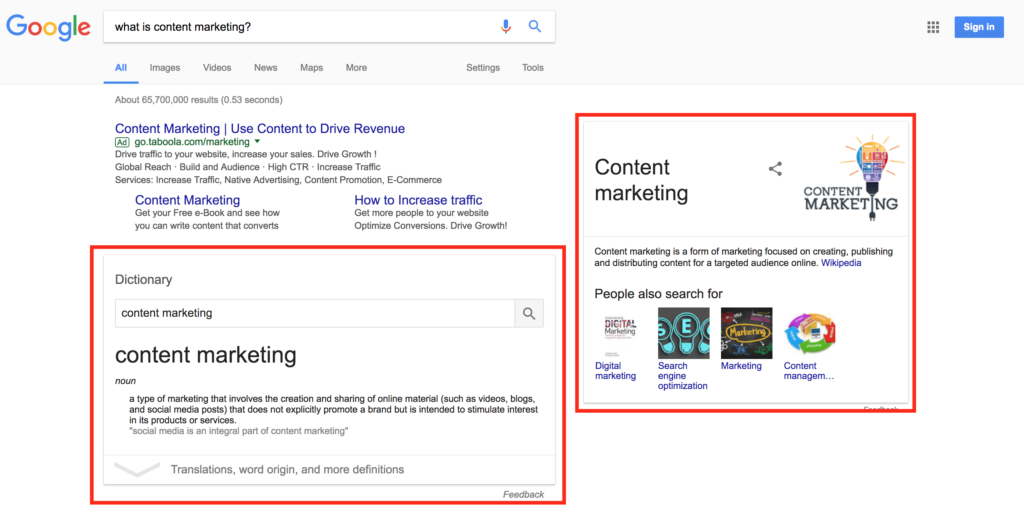
Task: Open the Marketing chalkboard thumbnail image
Action: coord(746,333)
